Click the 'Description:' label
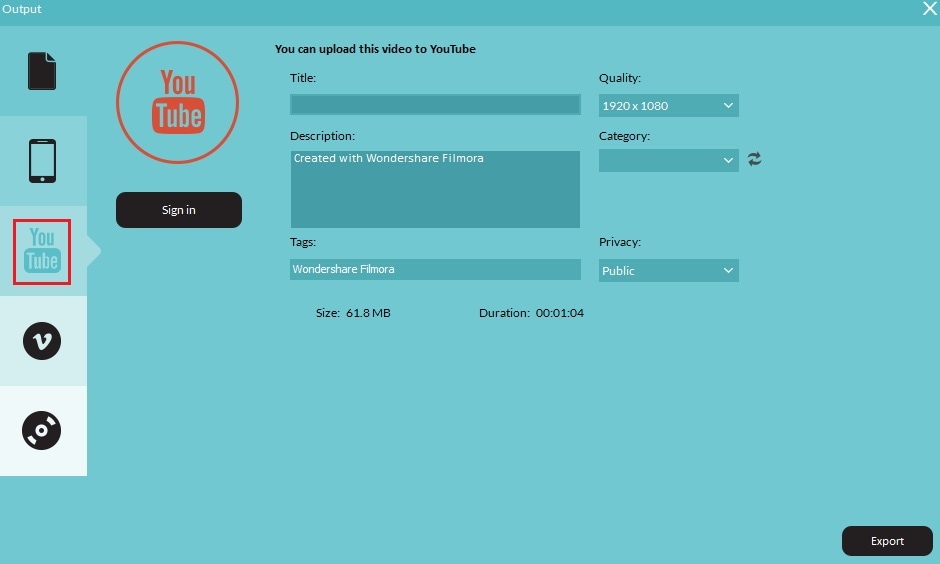This screenshot has width=940, height=564. point(323,136)
